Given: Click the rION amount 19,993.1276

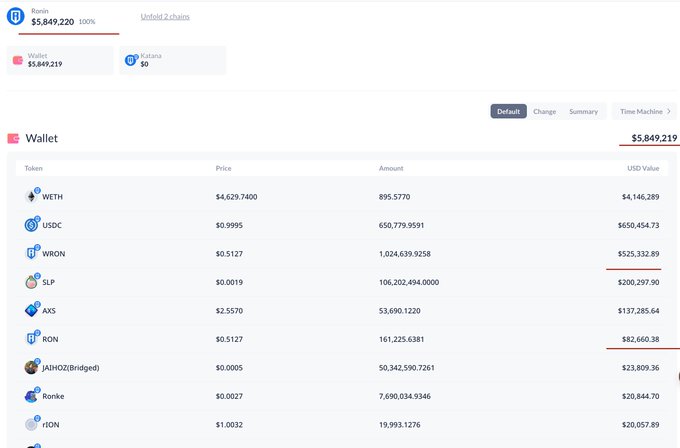Looking at the screenshot, I should point(399,425).
